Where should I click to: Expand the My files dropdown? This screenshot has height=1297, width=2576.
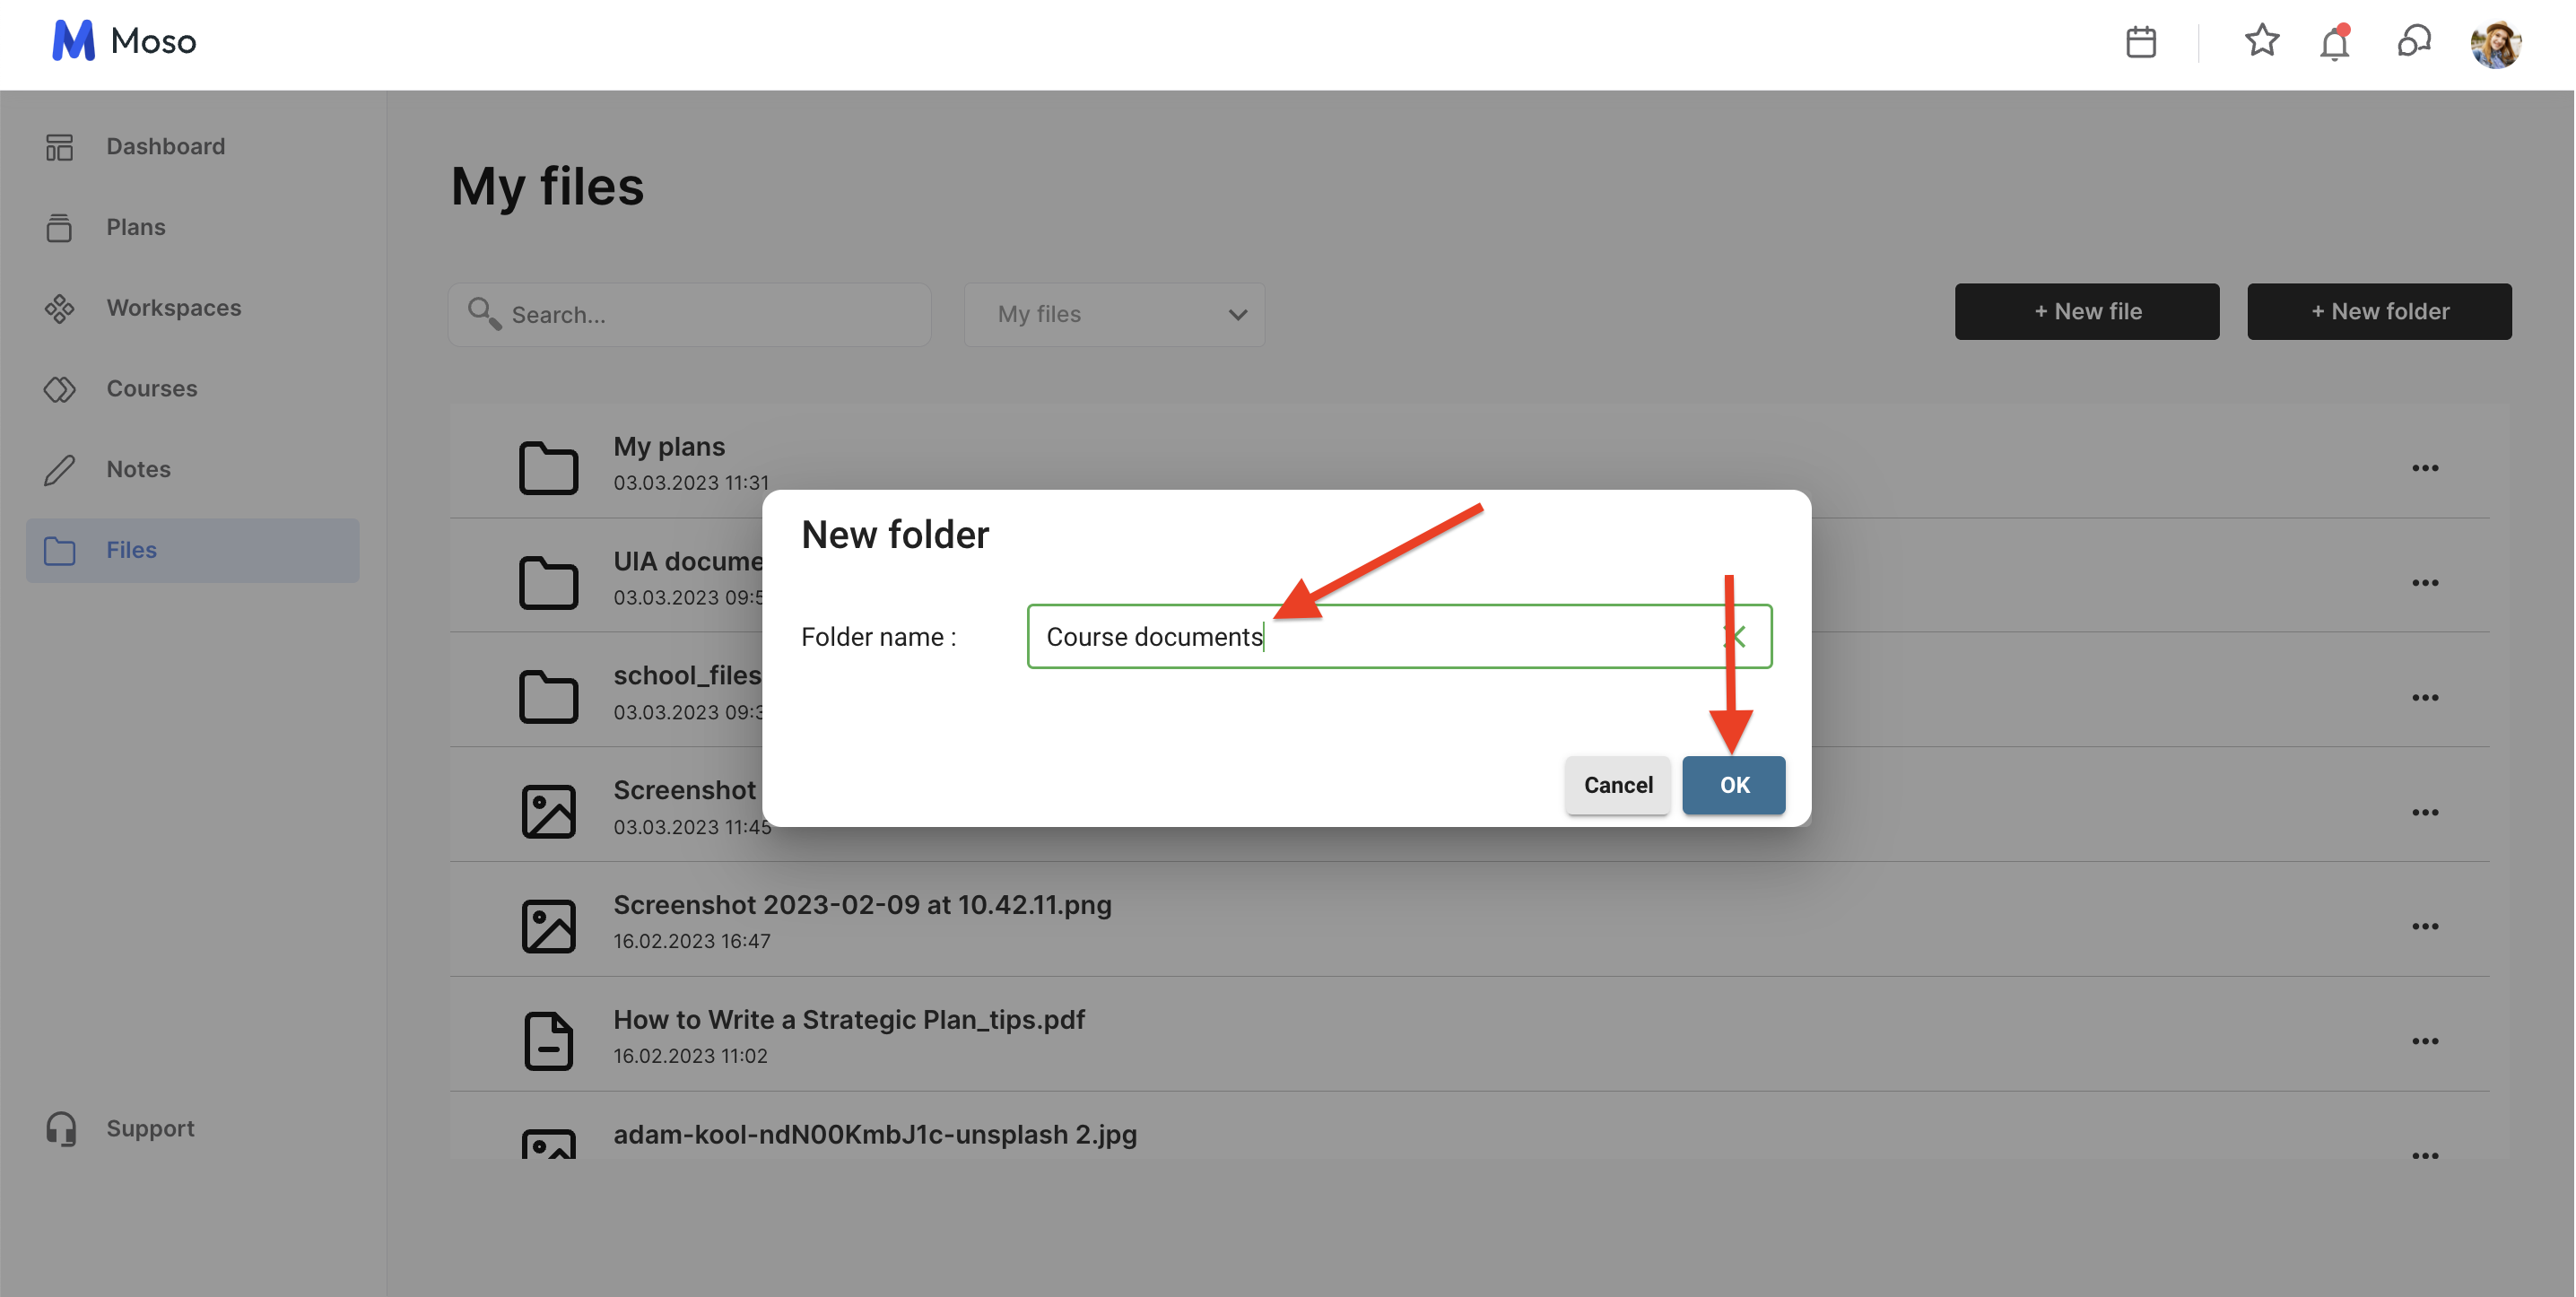[1114, 314]
